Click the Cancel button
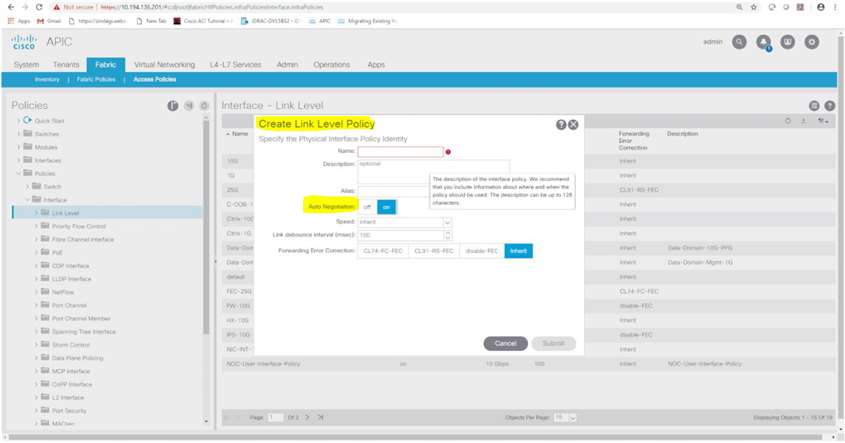 pyautogui.click(x=505, y=343)
